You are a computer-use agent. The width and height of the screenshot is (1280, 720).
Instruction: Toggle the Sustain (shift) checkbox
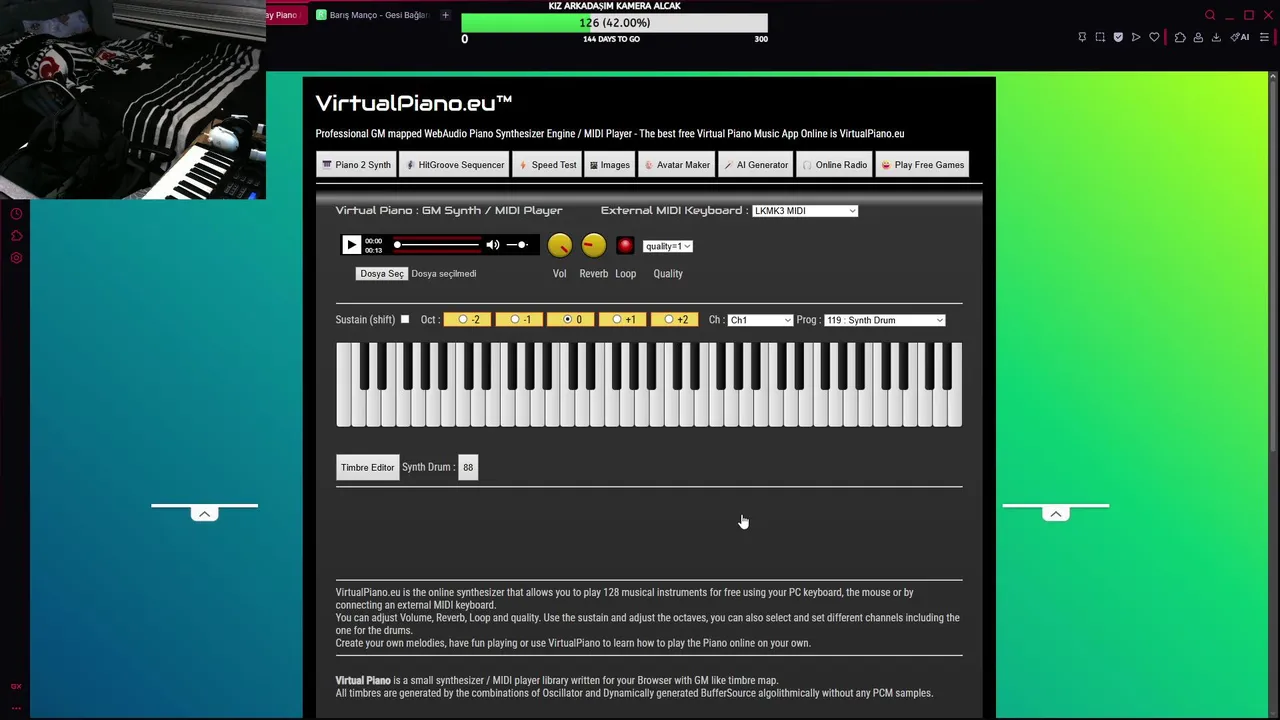click(x=405, y=320)
